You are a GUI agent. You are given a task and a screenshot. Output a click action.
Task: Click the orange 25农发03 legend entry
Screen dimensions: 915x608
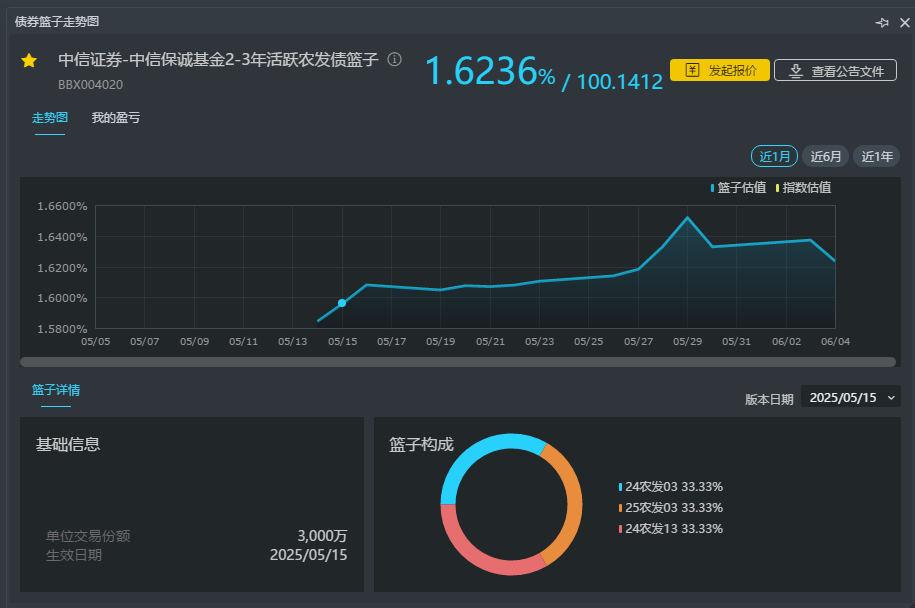click(x=672, y=508)
